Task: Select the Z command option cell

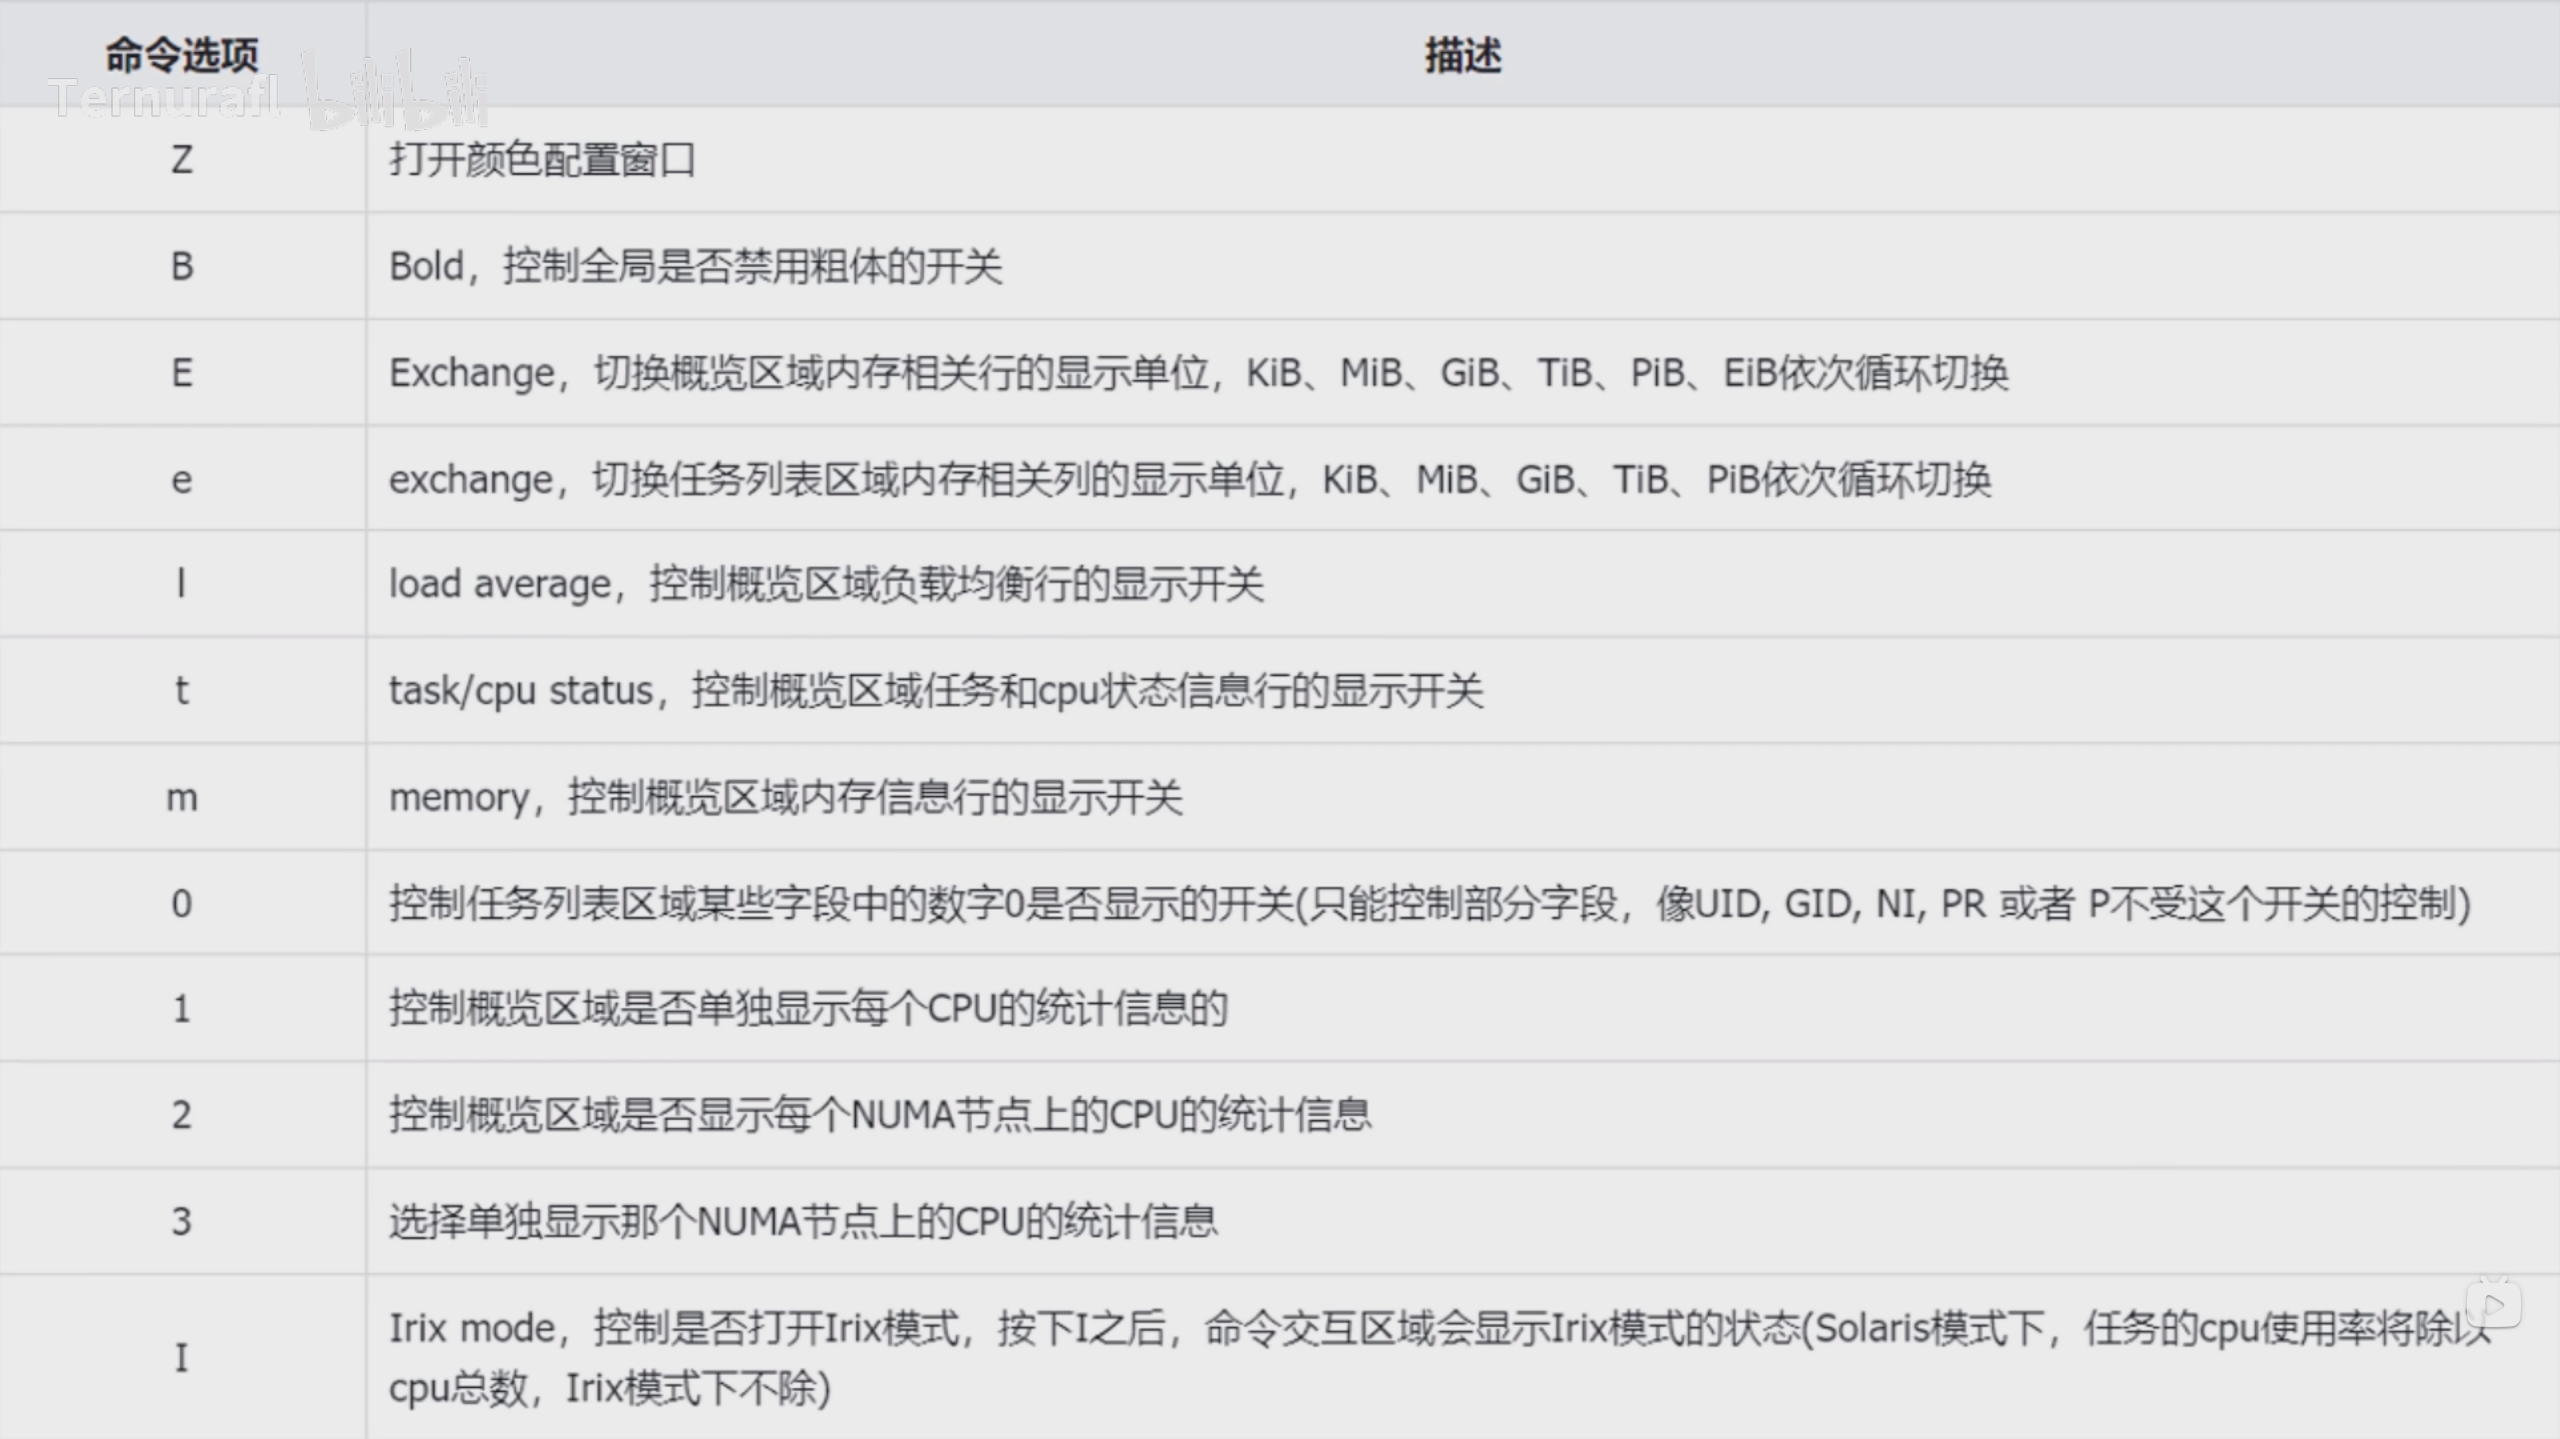Action: [182, 160]
